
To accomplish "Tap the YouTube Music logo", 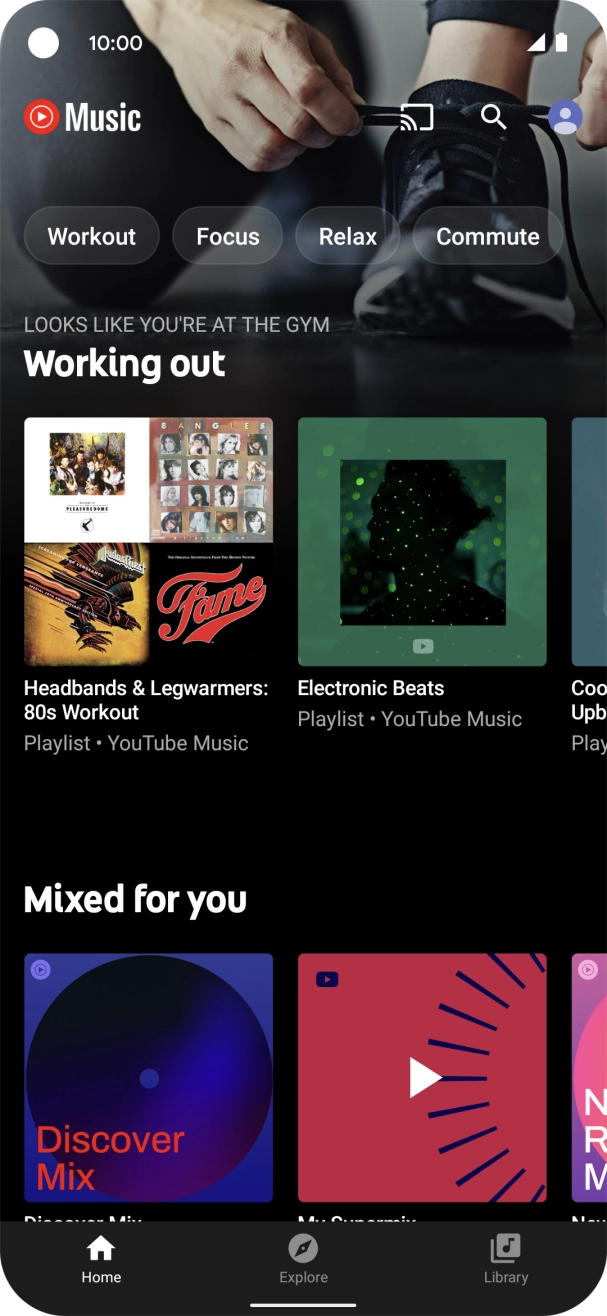I will point(83,118).
